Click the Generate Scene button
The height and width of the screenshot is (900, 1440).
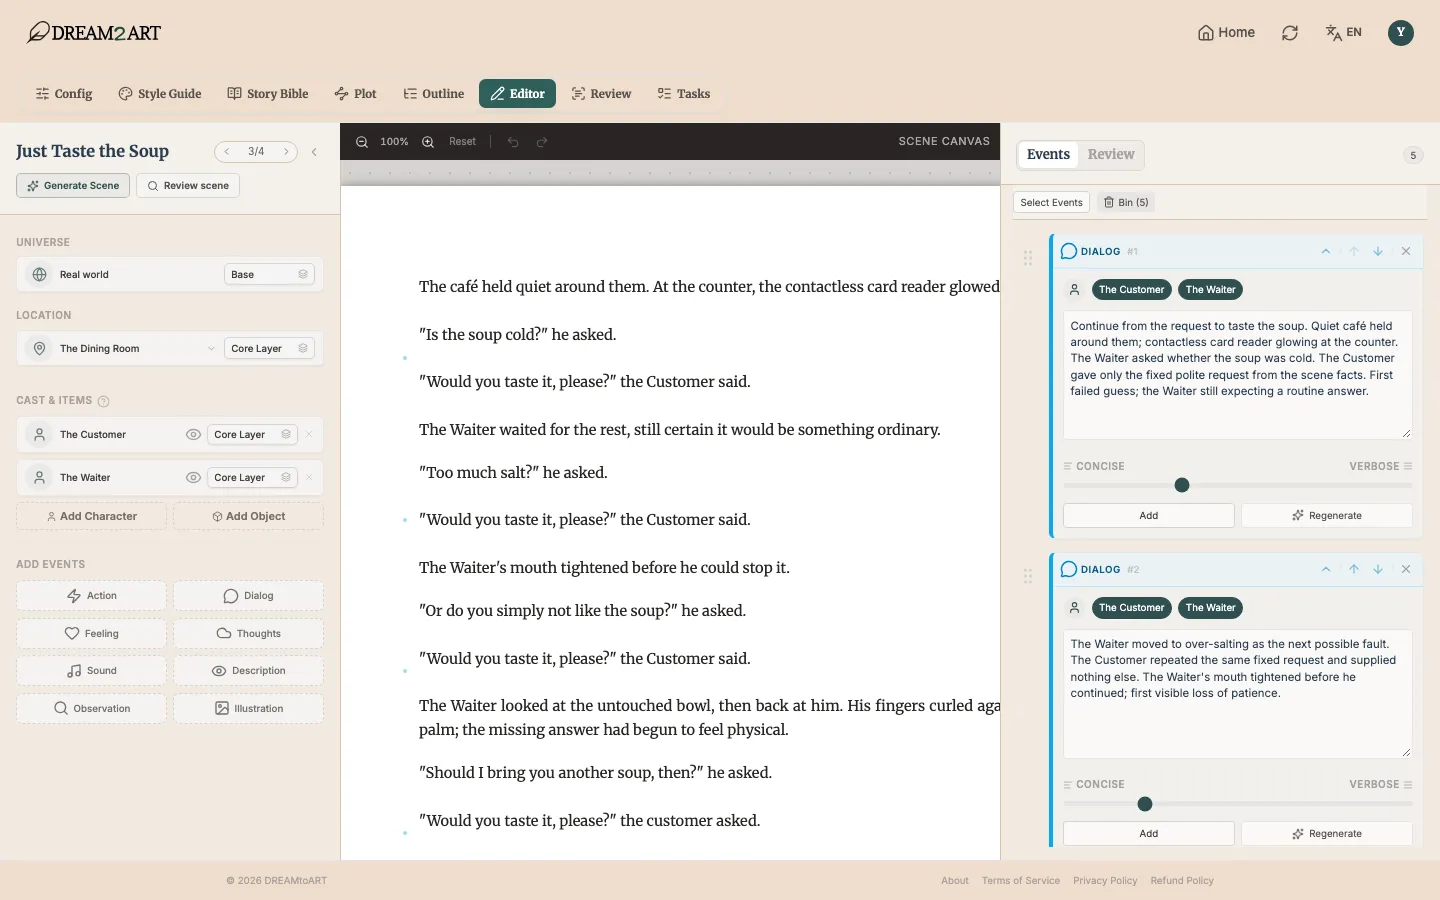pos(73,186)
